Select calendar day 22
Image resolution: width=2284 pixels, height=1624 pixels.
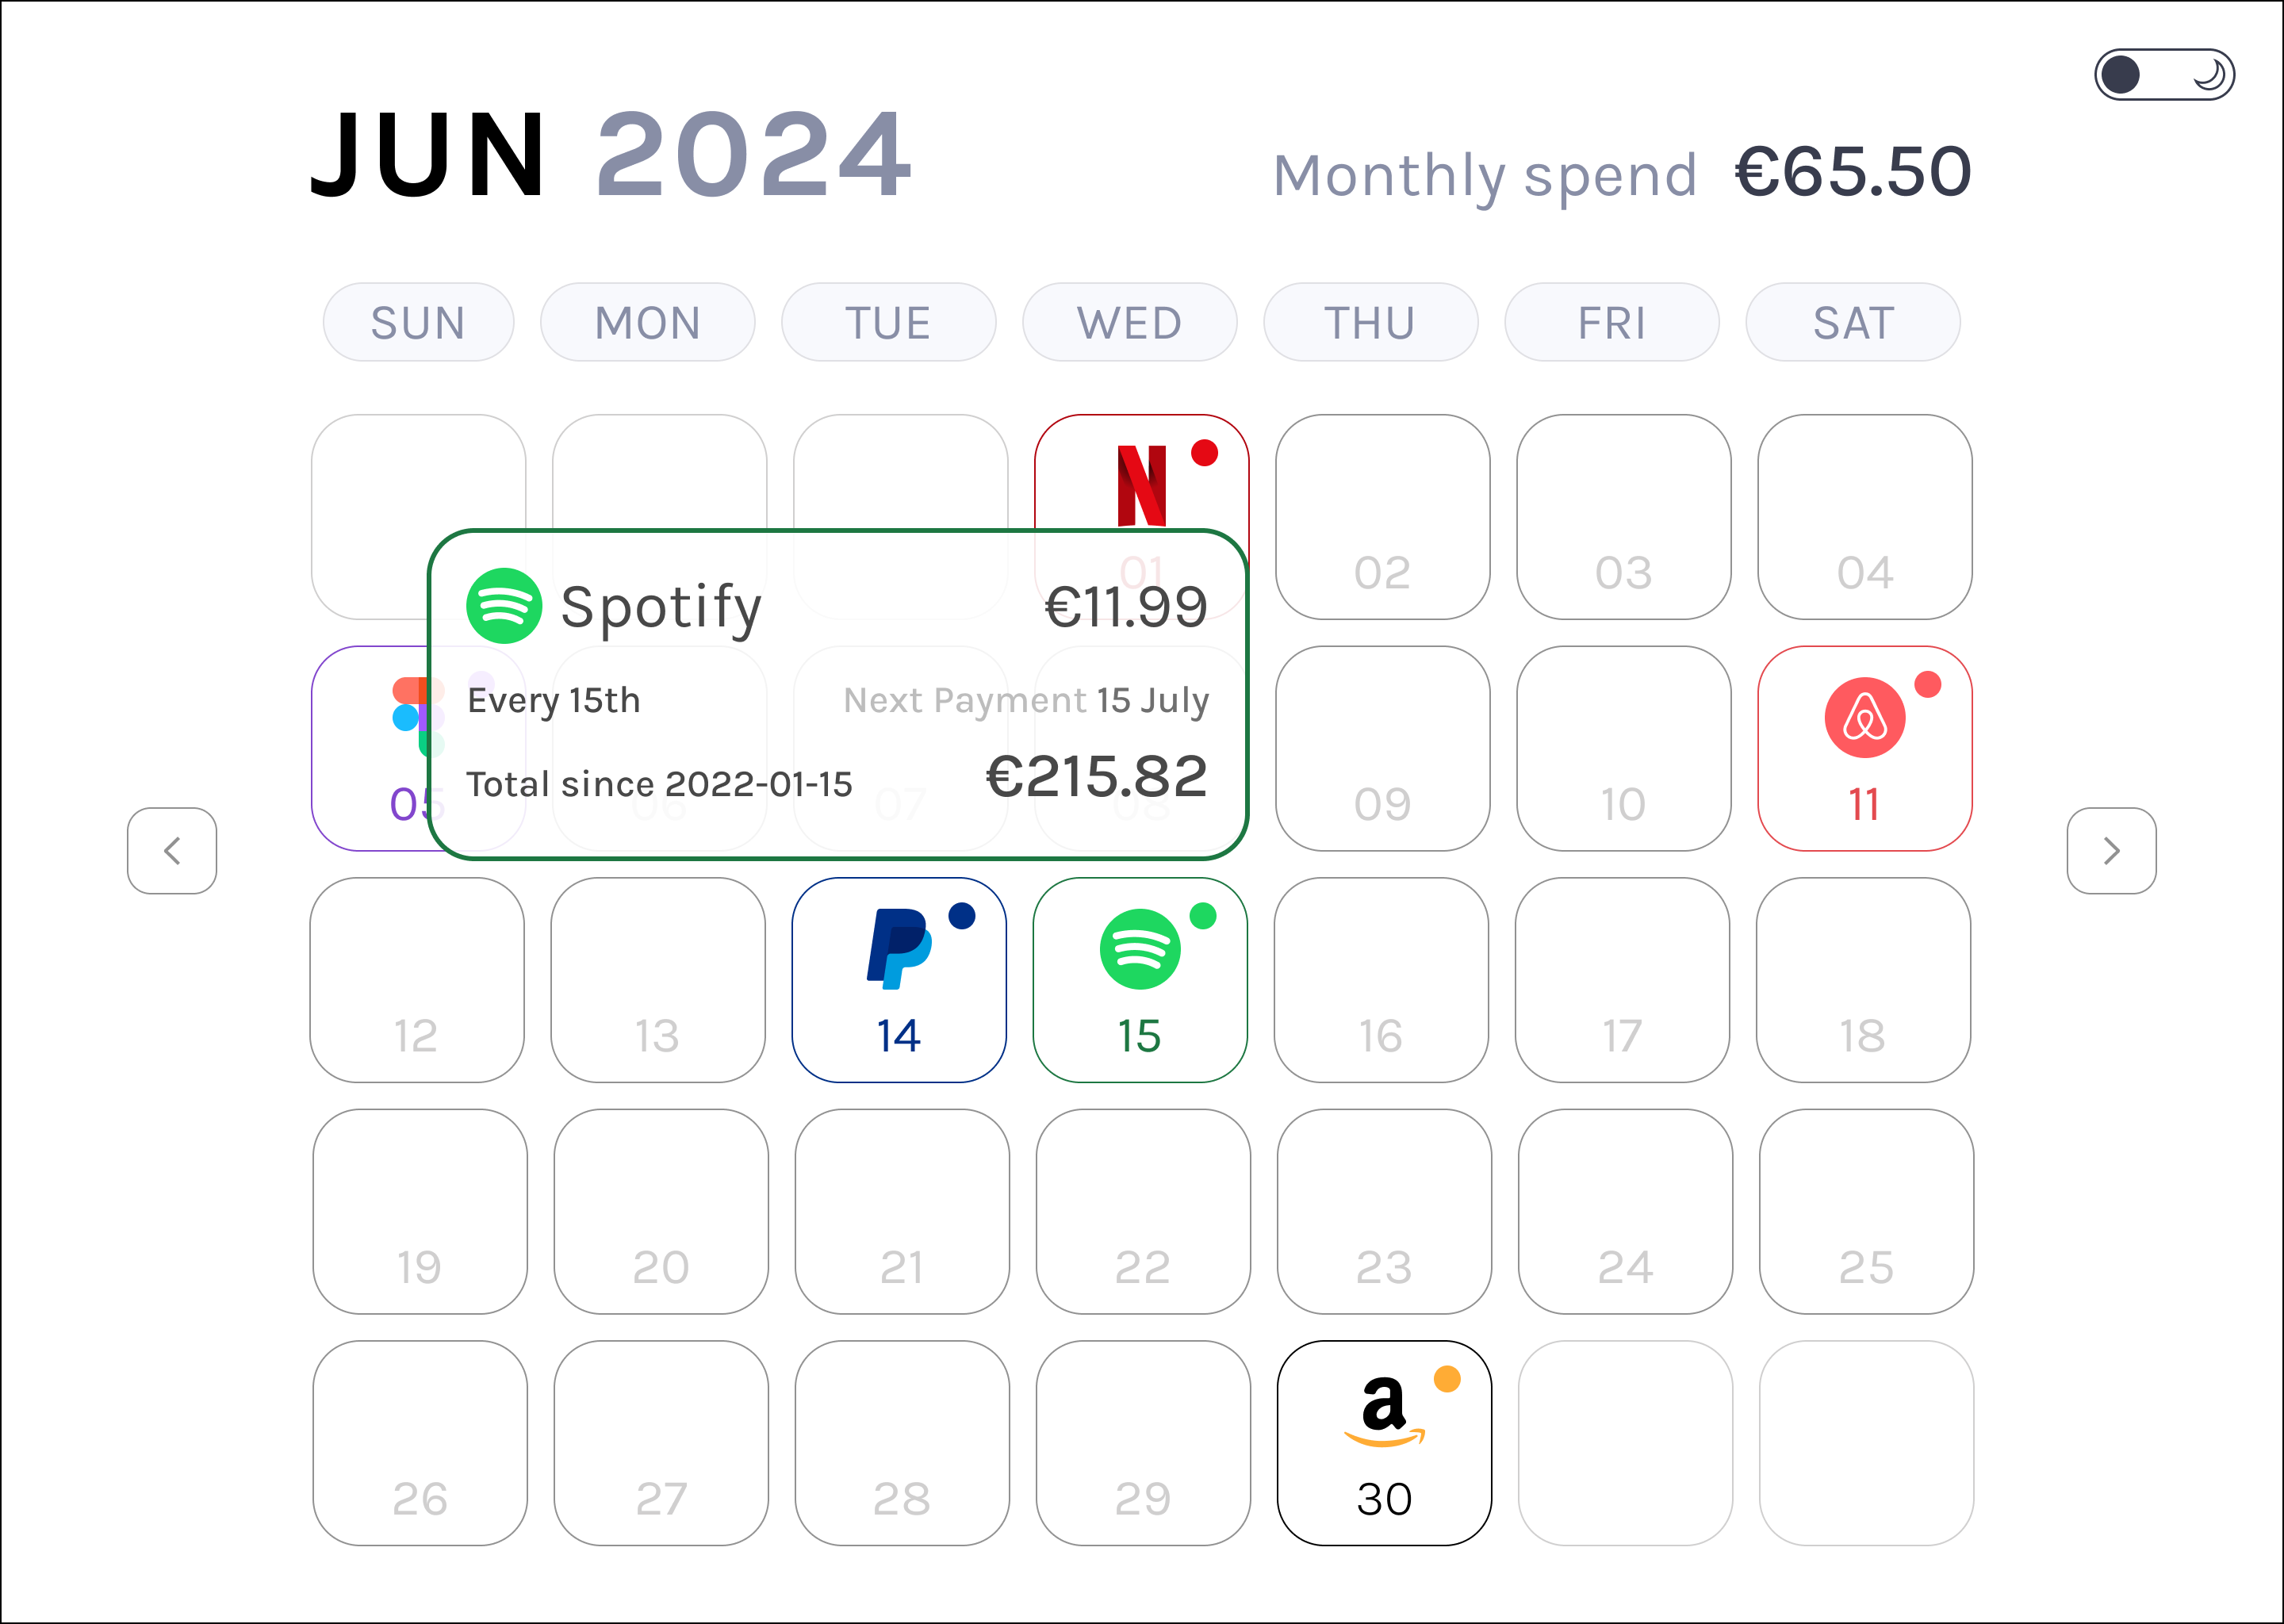(x=1143, y=1212)
